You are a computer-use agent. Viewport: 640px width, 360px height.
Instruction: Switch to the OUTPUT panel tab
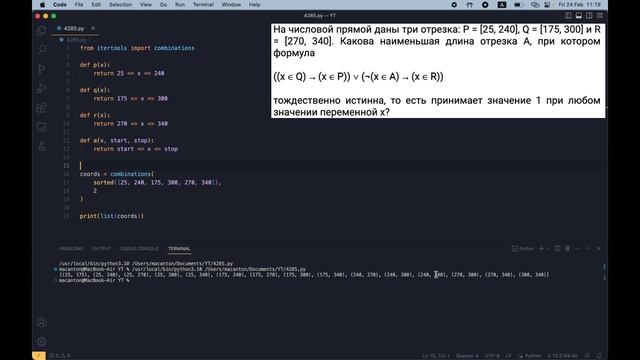click(102, 249)
